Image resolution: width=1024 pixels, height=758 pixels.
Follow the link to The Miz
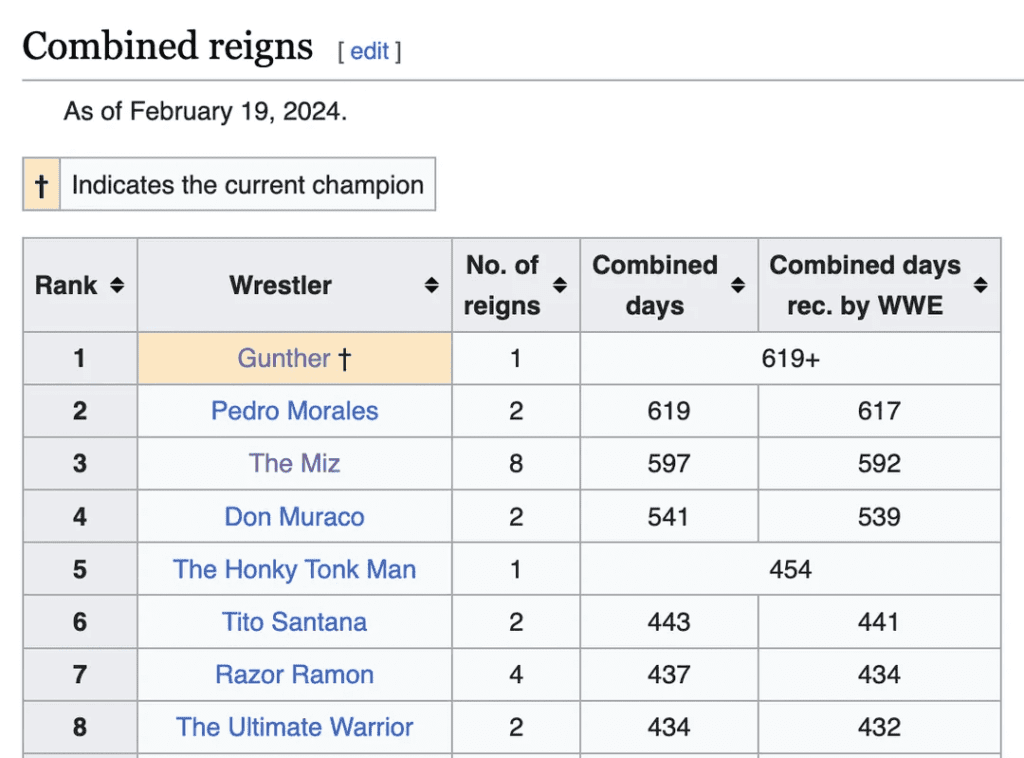tap(294, 464)
